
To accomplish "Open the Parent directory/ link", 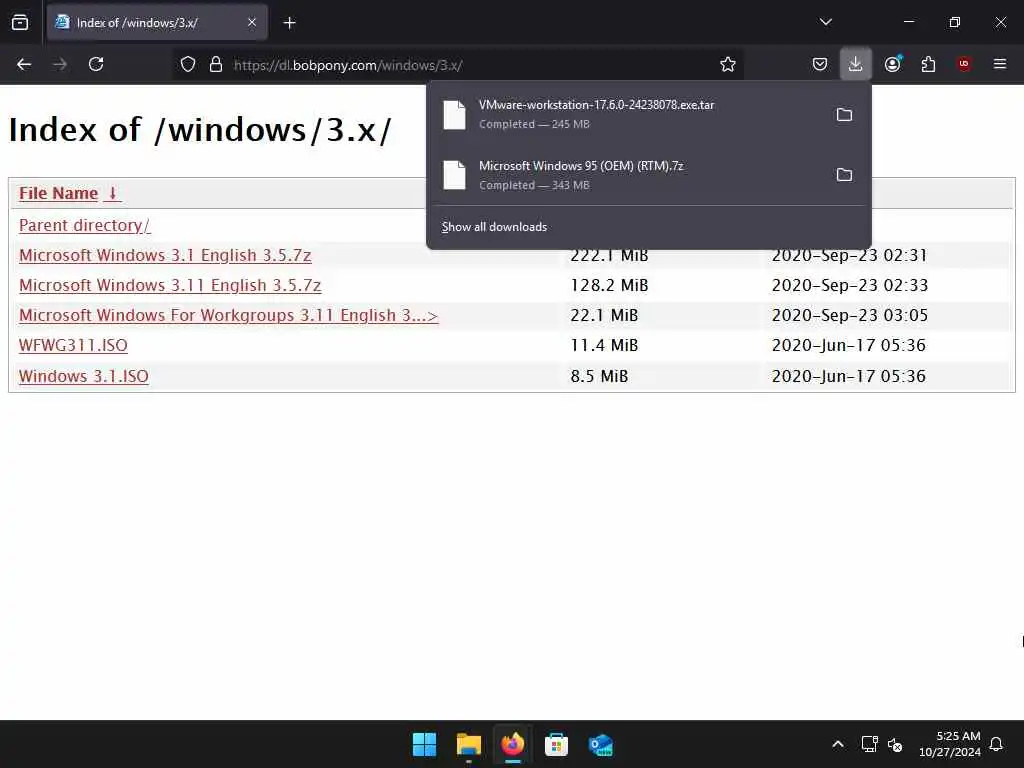I will pyautogui.click(x=84, y=225).
